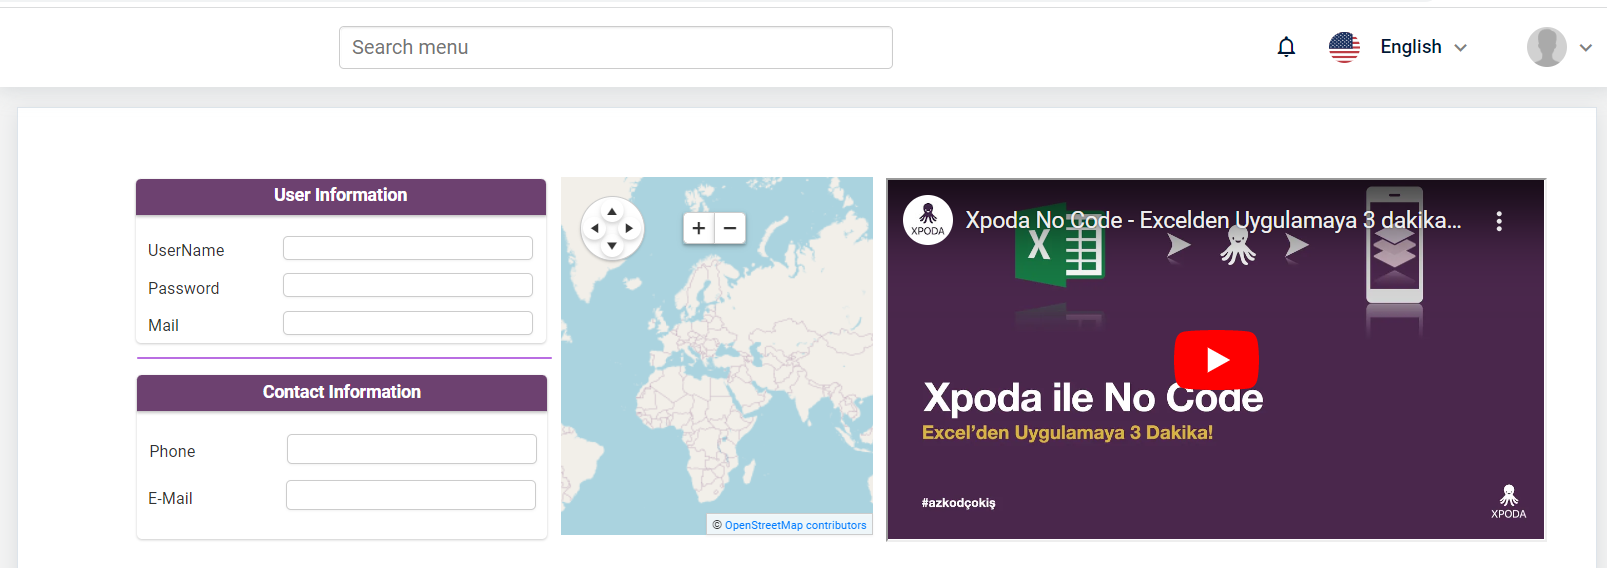
Task: Play the Xpoda YouTube video
Action: [1216, 359]
